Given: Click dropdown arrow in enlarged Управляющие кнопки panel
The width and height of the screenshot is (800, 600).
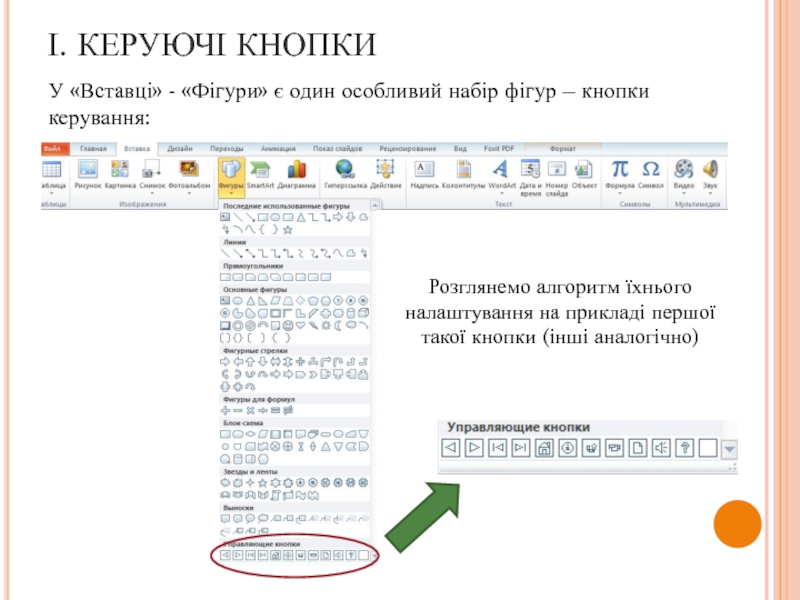Looking at the screenshot, I should tap(730, 448).
